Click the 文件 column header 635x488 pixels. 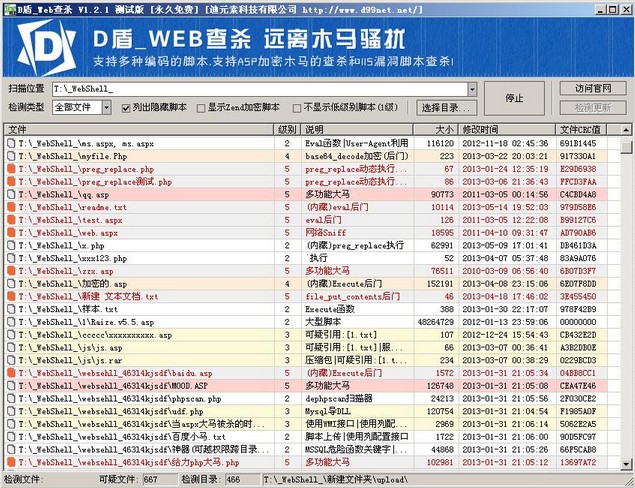point(138,130)
